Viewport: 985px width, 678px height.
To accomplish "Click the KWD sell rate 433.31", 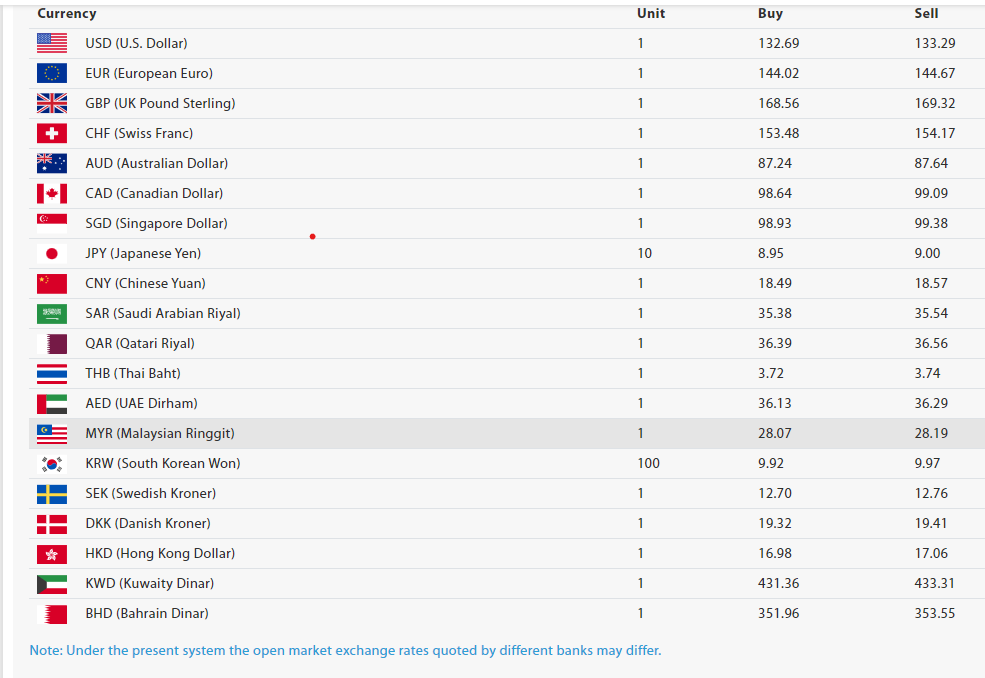I will click(x=934, y=583).
